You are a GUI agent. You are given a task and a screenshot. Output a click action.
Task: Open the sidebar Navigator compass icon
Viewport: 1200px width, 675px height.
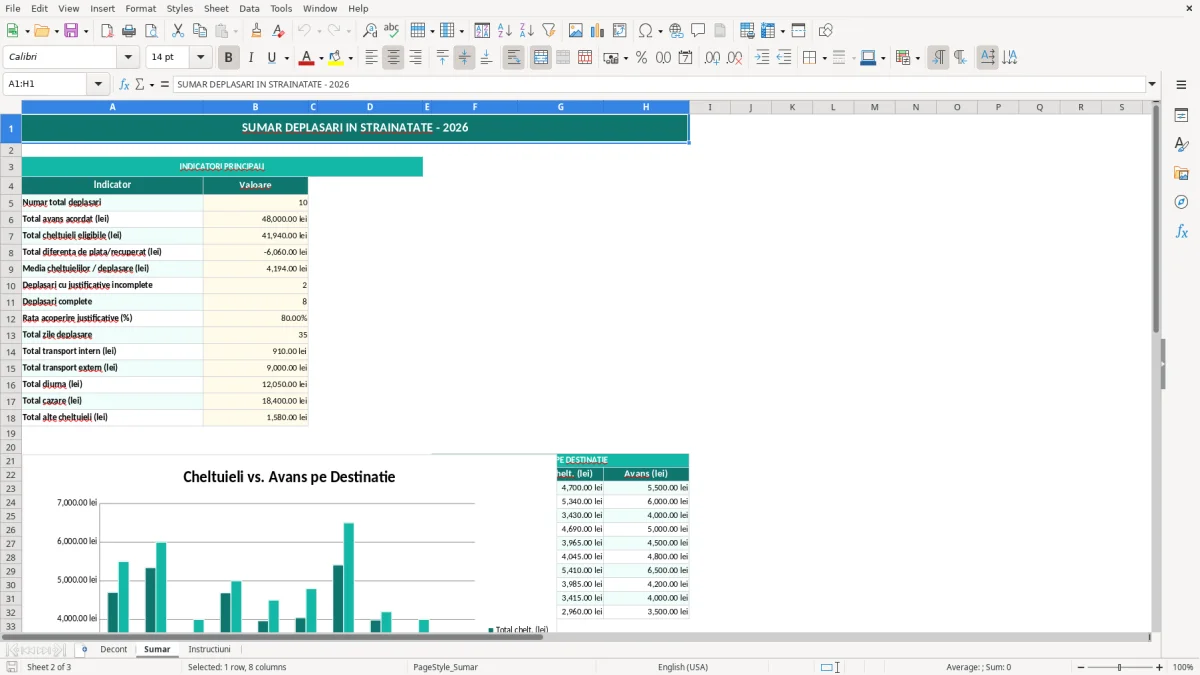(x=1181, y=203)
